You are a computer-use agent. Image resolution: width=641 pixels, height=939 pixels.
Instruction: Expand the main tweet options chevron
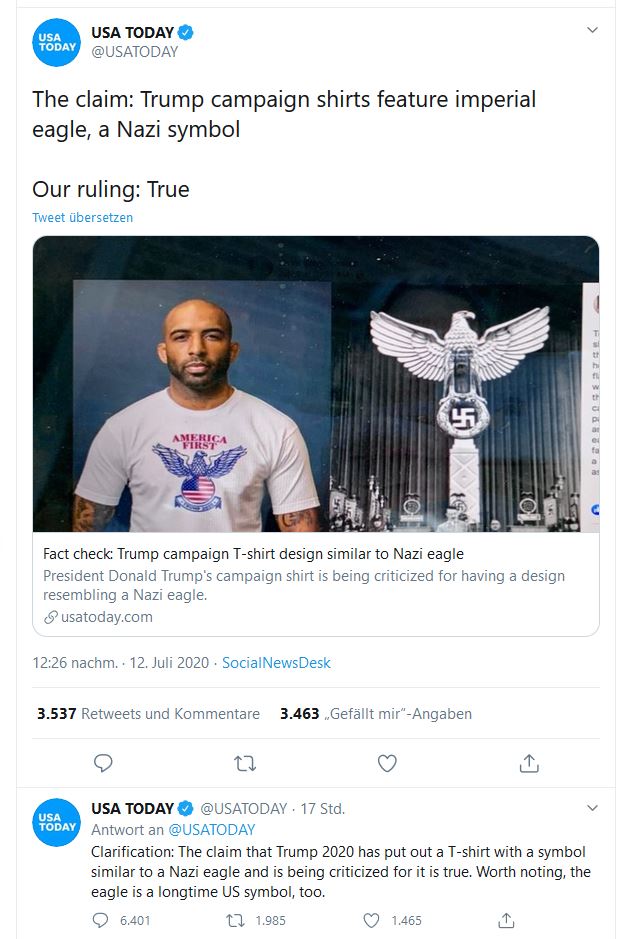tap(592, 30)
